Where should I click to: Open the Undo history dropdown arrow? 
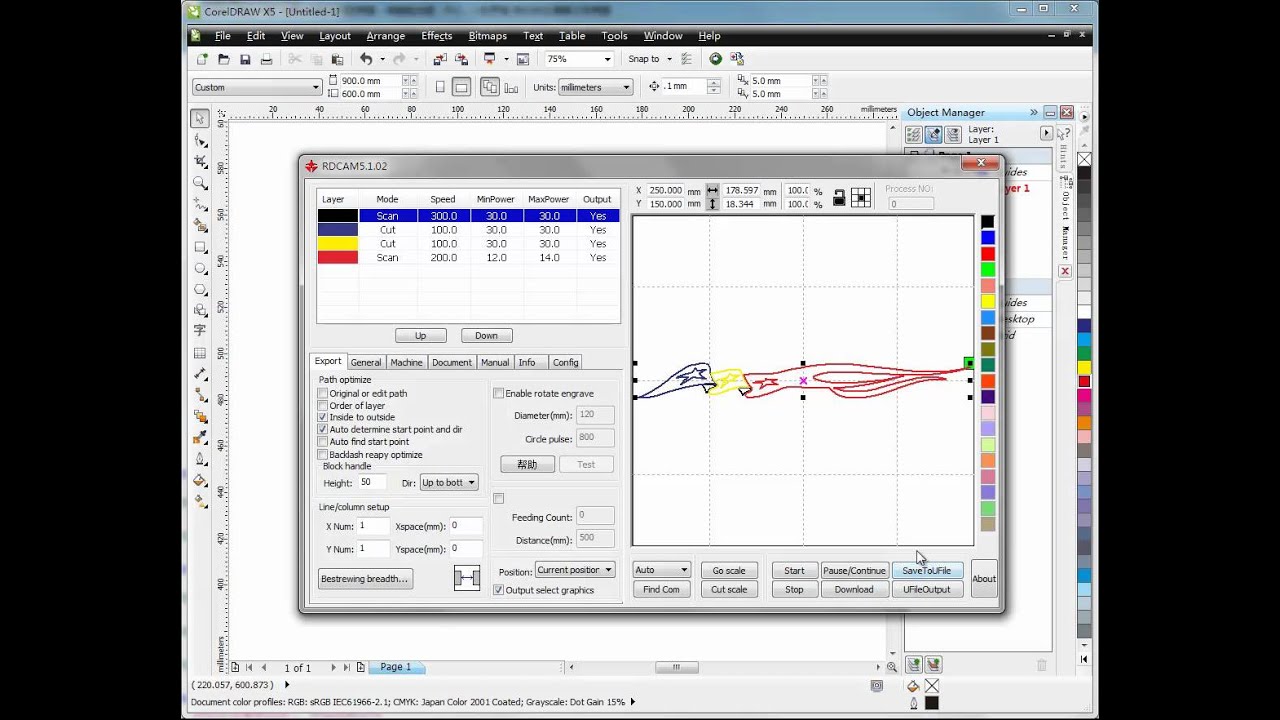[x=382, y=59]
